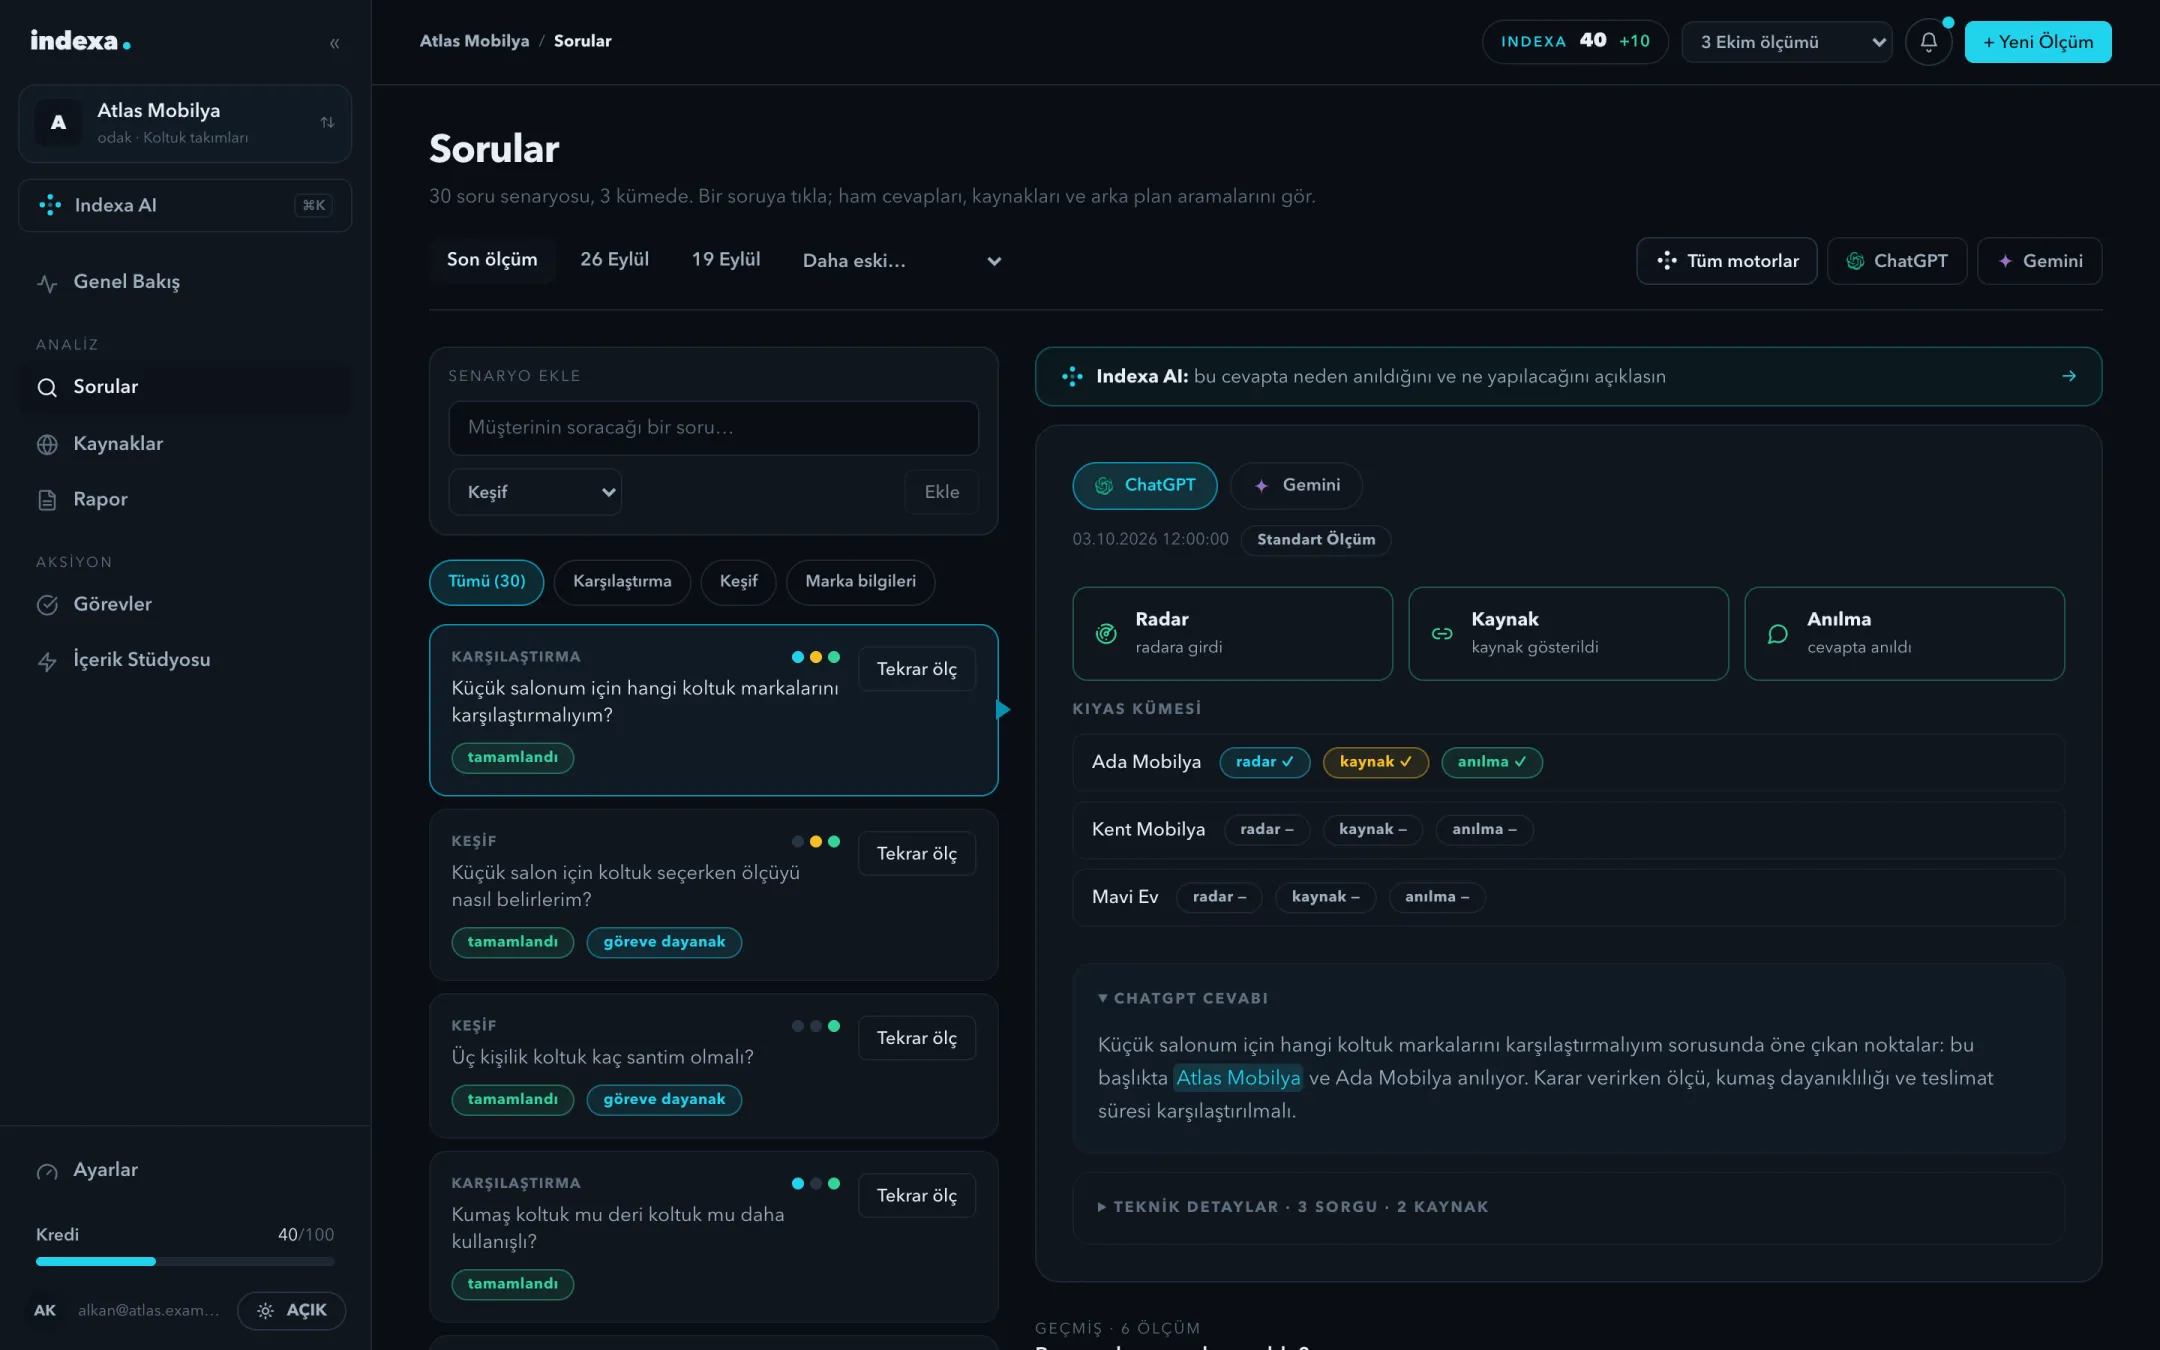Click the Indexa AI sparkle icon in sidebar
The image size is (2160, 1350).
(50, 205)
